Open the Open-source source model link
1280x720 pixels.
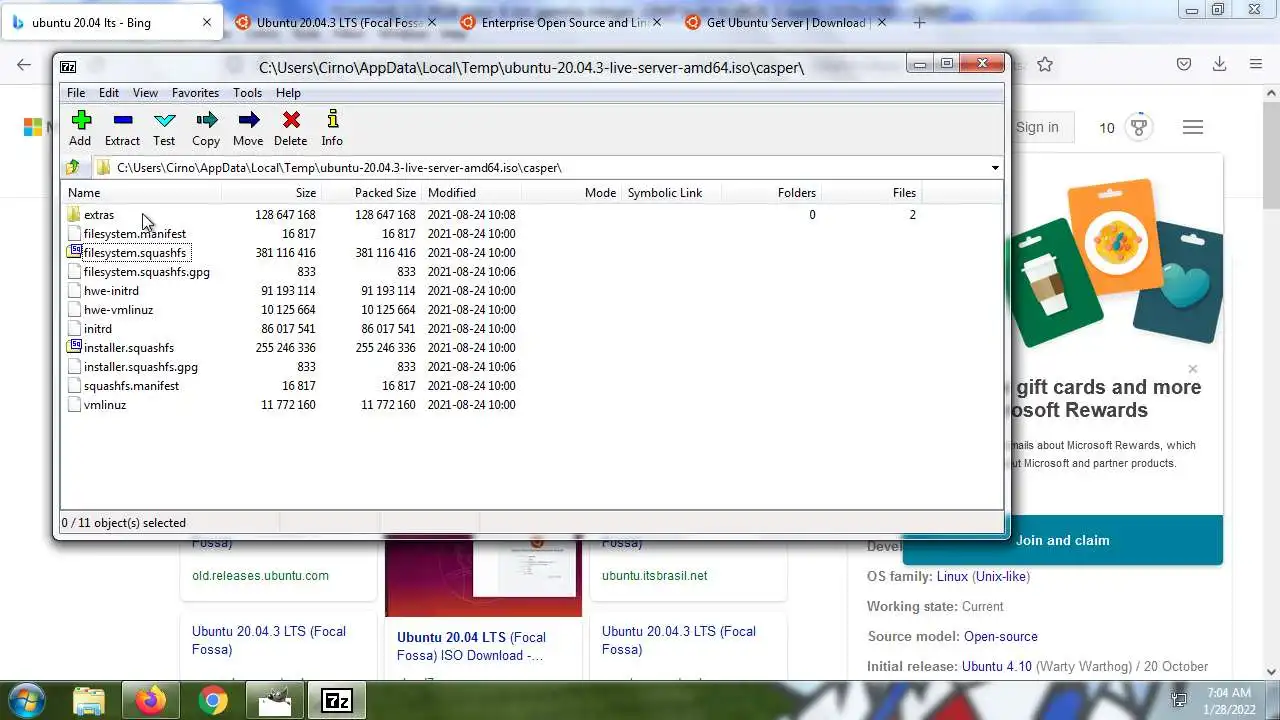tap(1001, 636)
